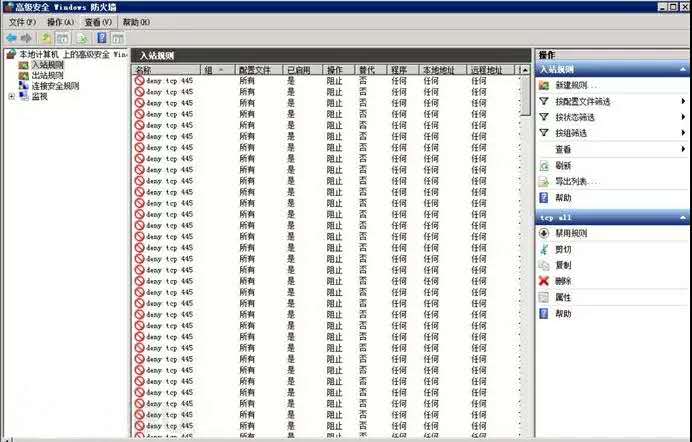Image resolution: width=692 pixels, height=442 pixels.
Task: Click the 导出列表... action
Action: [577, 181]
